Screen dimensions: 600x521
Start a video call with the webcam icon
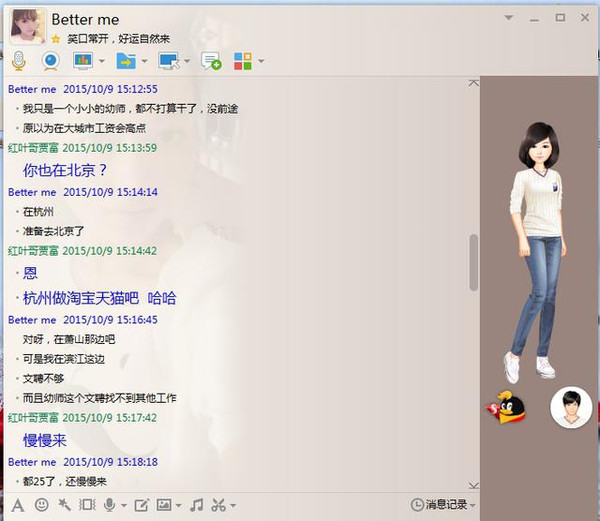(x=50, y=61)
